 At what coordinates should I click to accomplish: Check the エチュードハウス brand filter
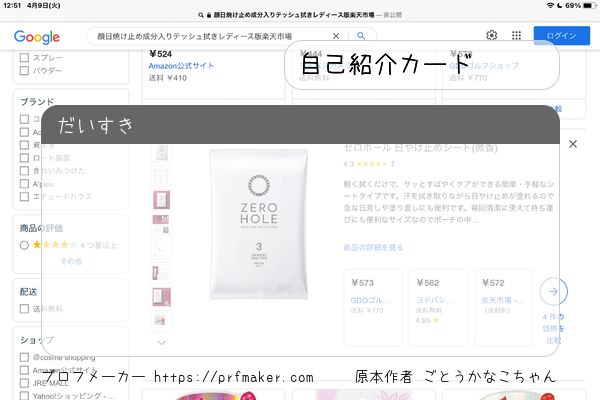pyautogui.click(x=24, y=196)
